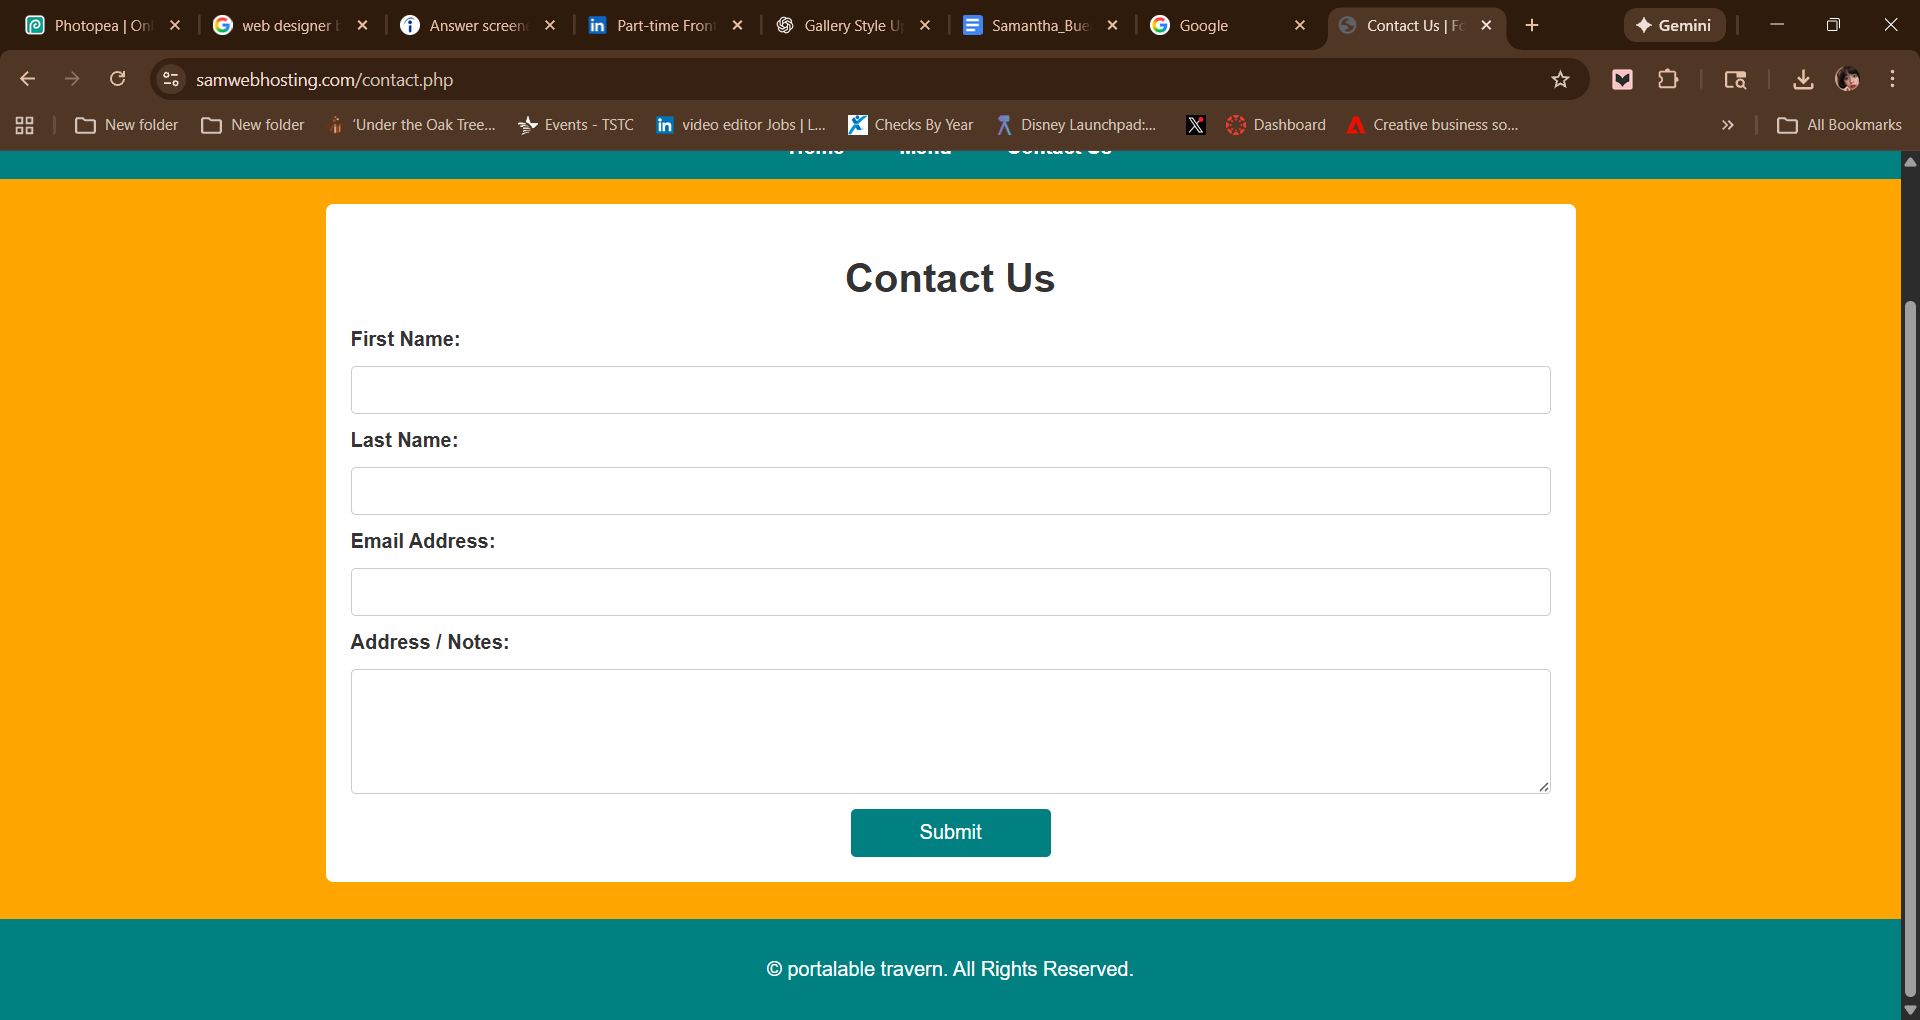The width and height of the screenshot is (1920, 1020).
Task: Open the X bookmark icon
Action: tap(1195, 125)
